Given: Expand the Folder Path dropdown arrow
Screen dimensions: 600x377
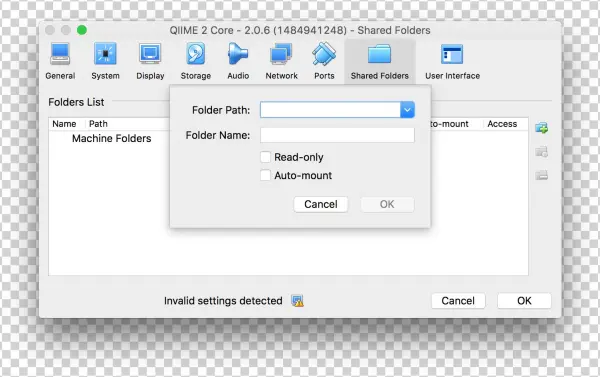Looking at the screenshot, I should coord(408,110).
